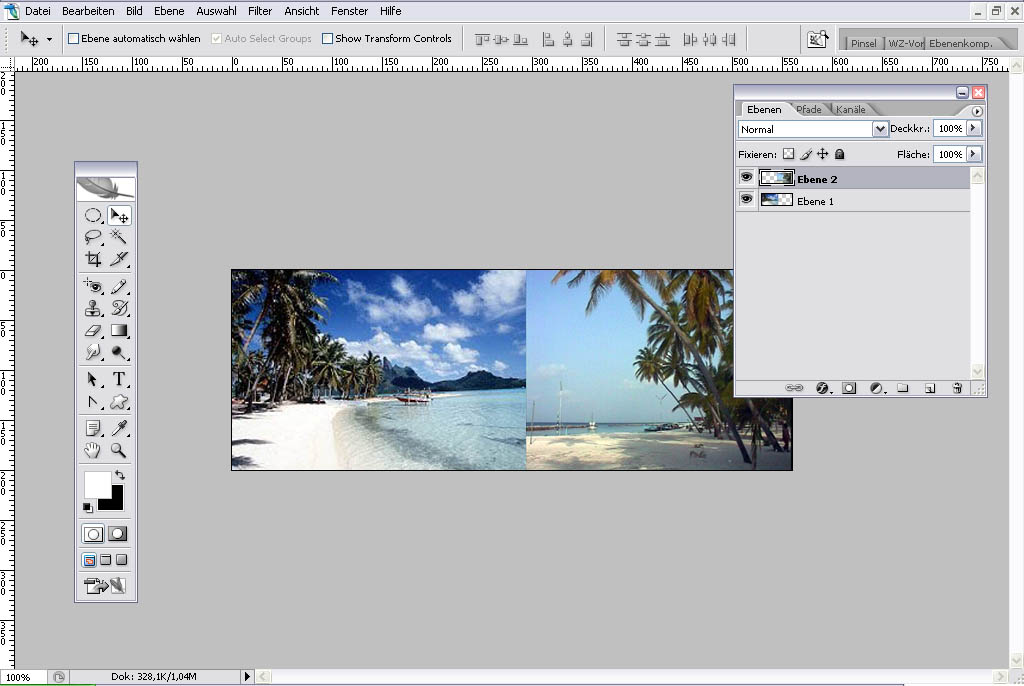Select the Red Eye tool
1024x686 pixels.
[x=93, y=286]
